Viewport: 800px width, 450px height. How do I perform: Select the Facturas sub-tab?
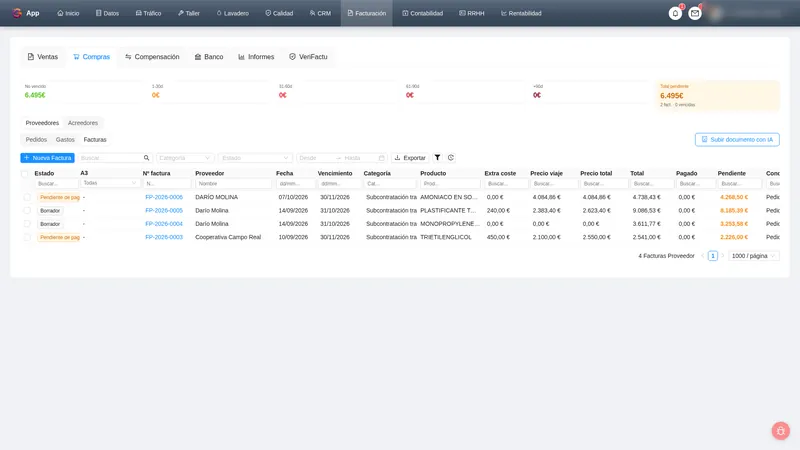[x=95, y=139]
